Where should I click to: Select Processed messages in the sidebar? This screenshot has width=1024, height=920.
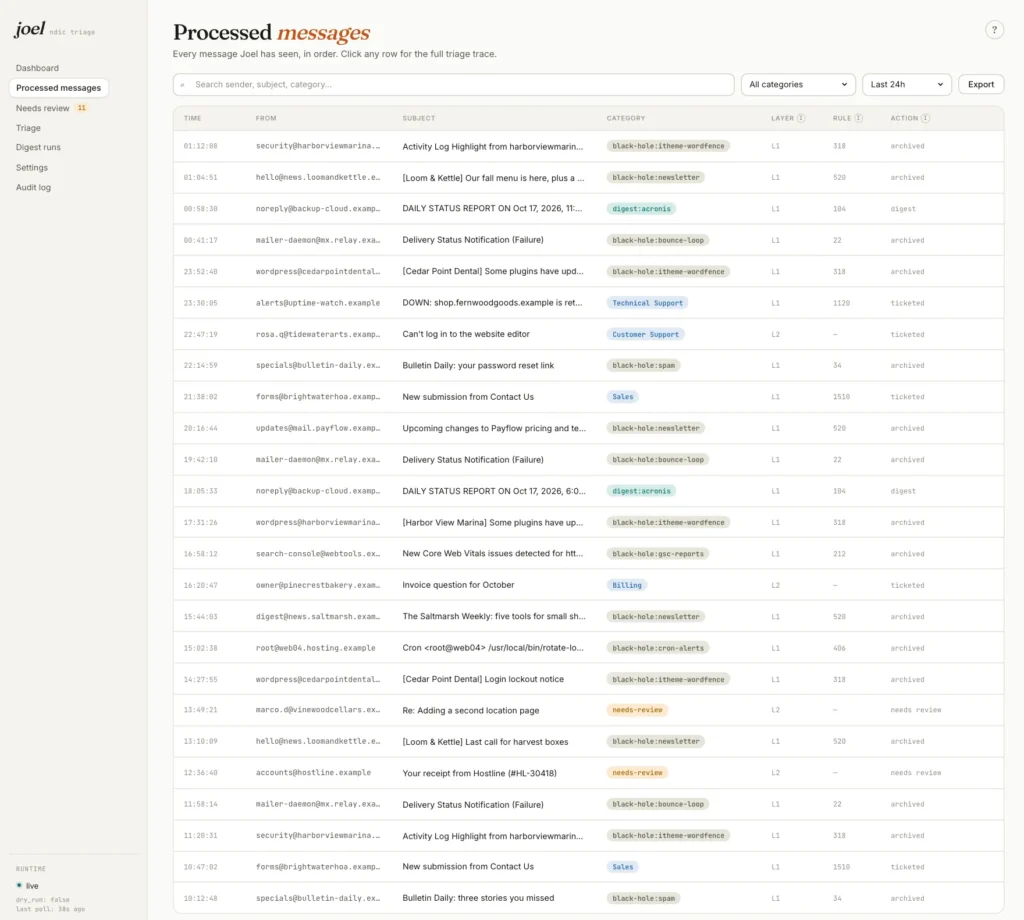(59, 87)
